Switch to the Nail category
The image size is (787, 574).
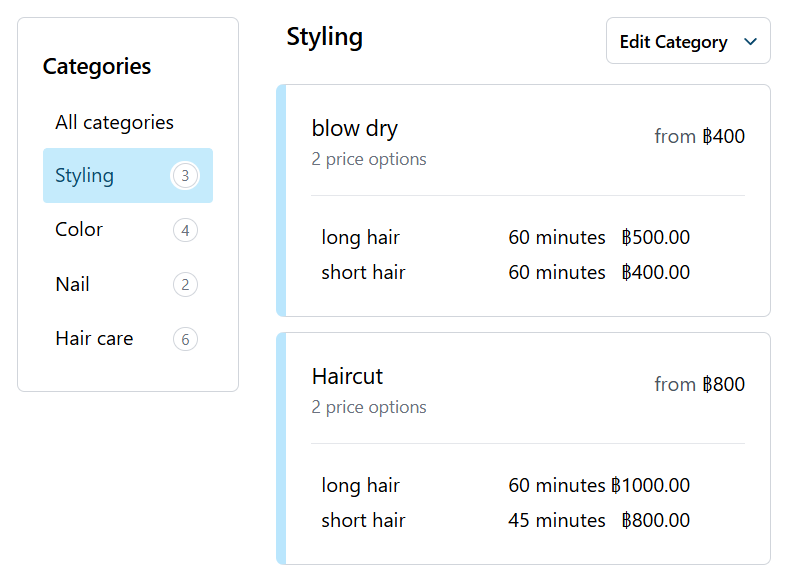click(x=72, y=284)
